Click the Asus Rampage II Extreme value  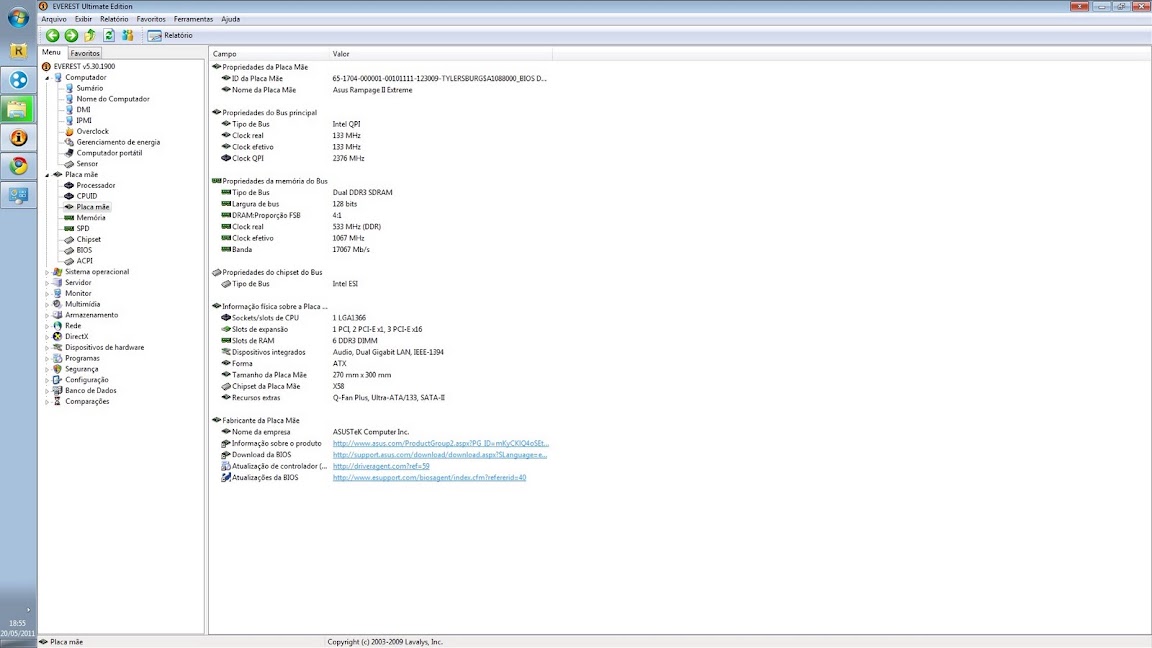coord(372,90)
